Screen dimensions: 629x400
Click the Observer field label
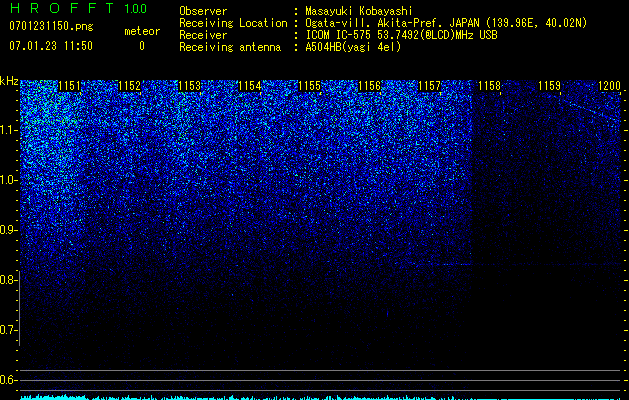click(203, 11)
